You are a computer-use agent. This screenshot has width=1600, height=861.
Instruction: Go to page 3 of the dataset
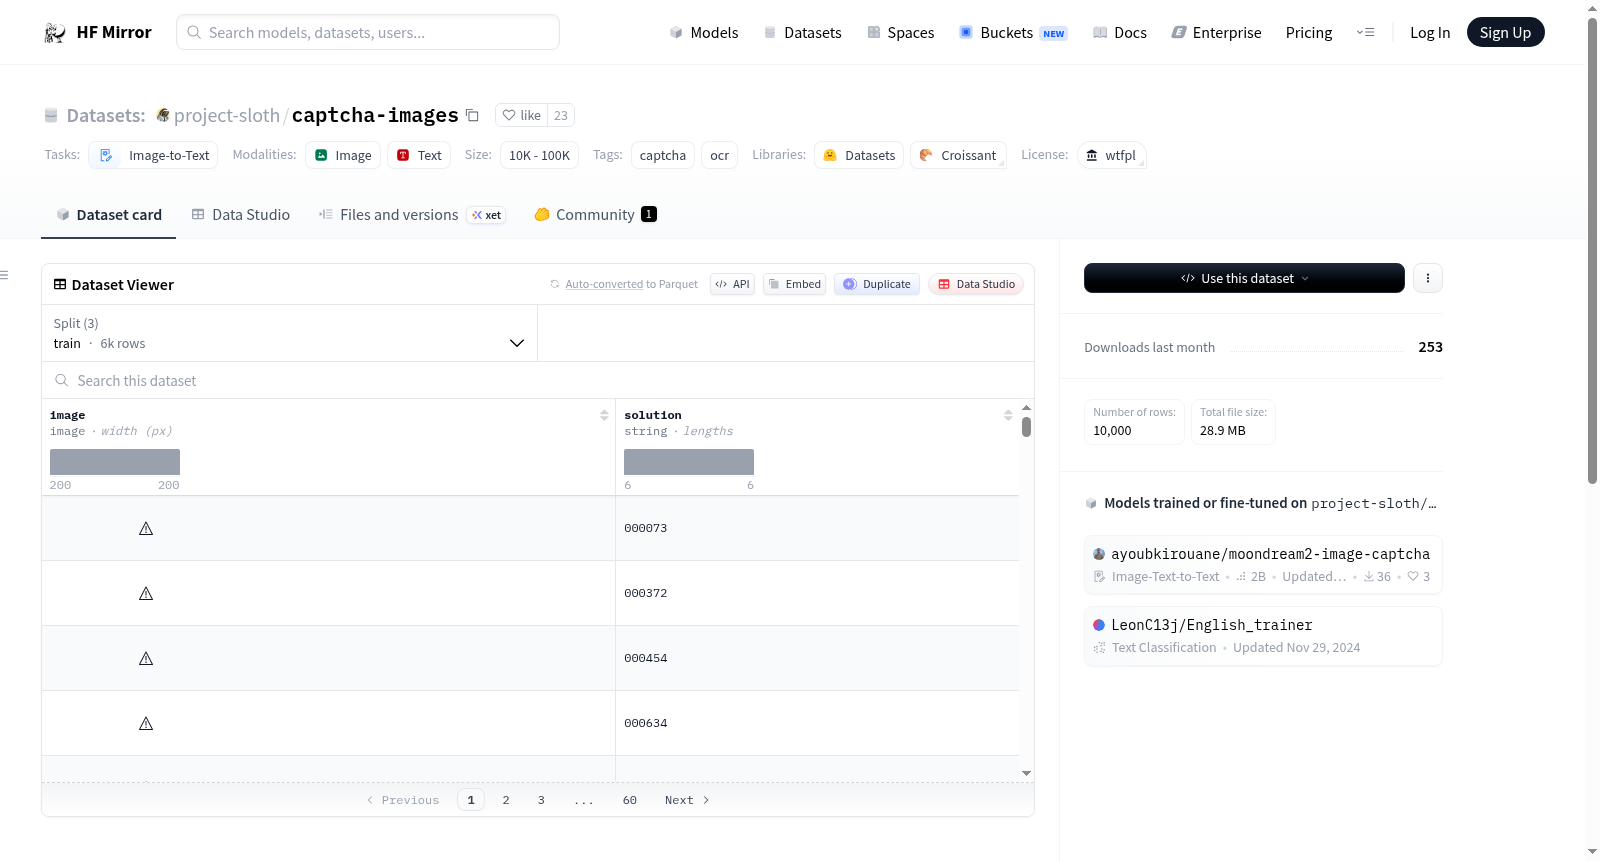pos(541,800)
